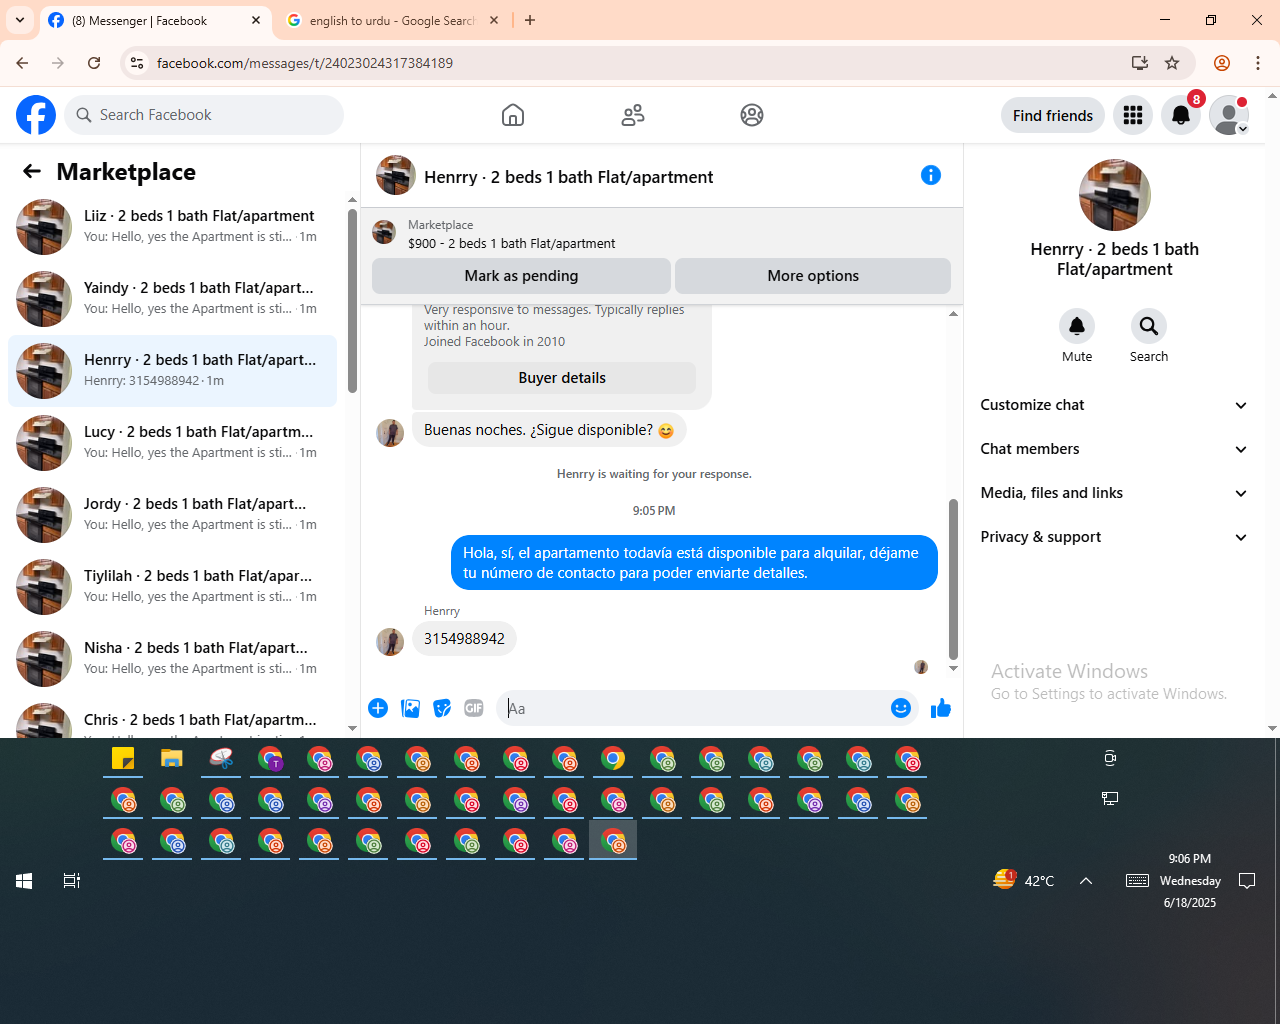The width and height of the screenshot is (1280, 1024).
Task: Attach a file using the photo icon
Action: pyautogui.click(x=410, y=708)
